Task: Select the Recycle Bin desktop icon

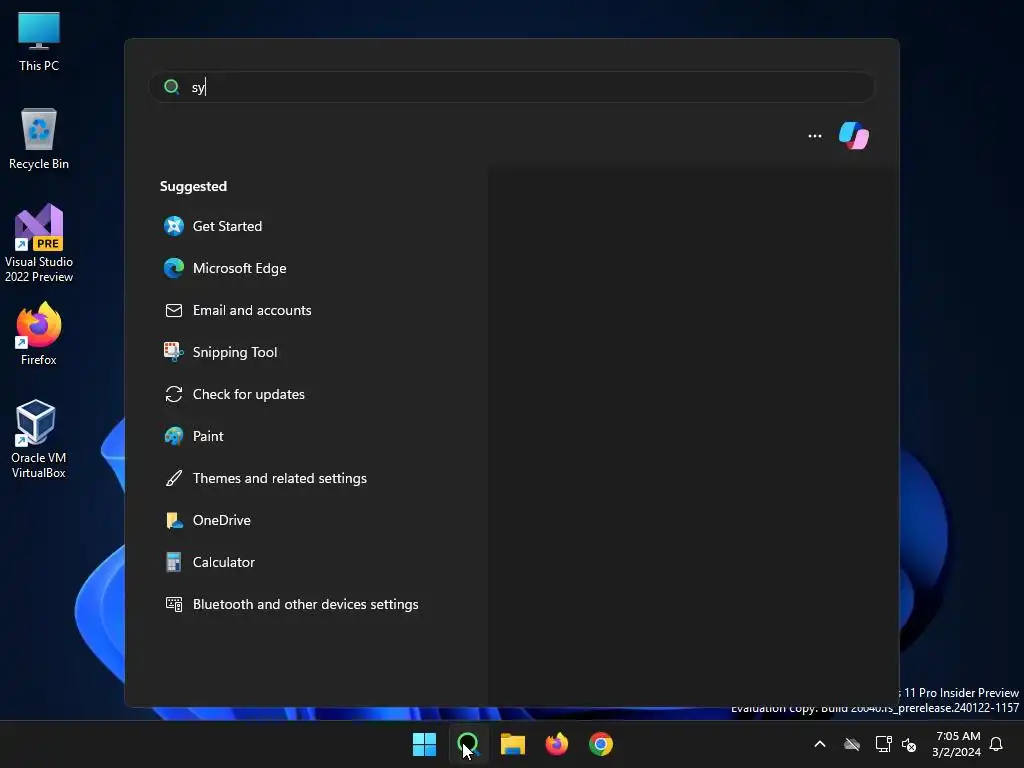Action: [39, 139]
